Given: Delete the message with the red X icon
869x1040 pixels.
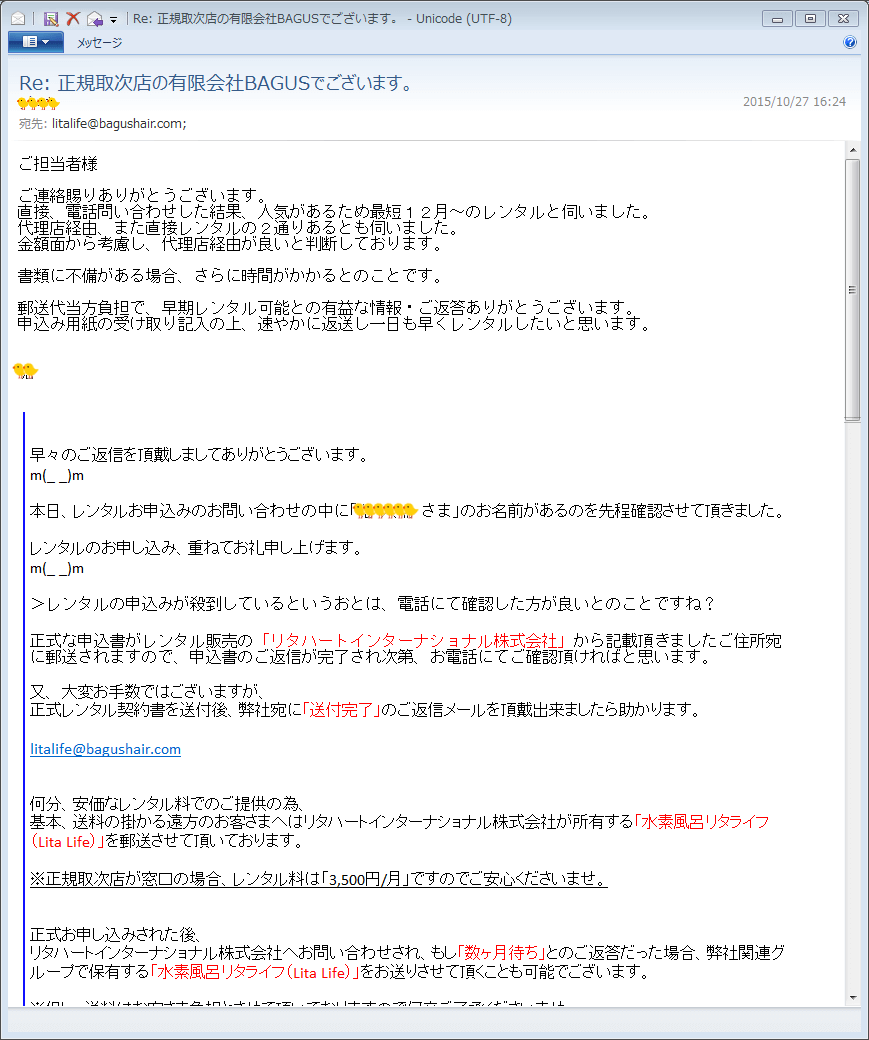Looking at the screenshot, I should coord(73,19).
